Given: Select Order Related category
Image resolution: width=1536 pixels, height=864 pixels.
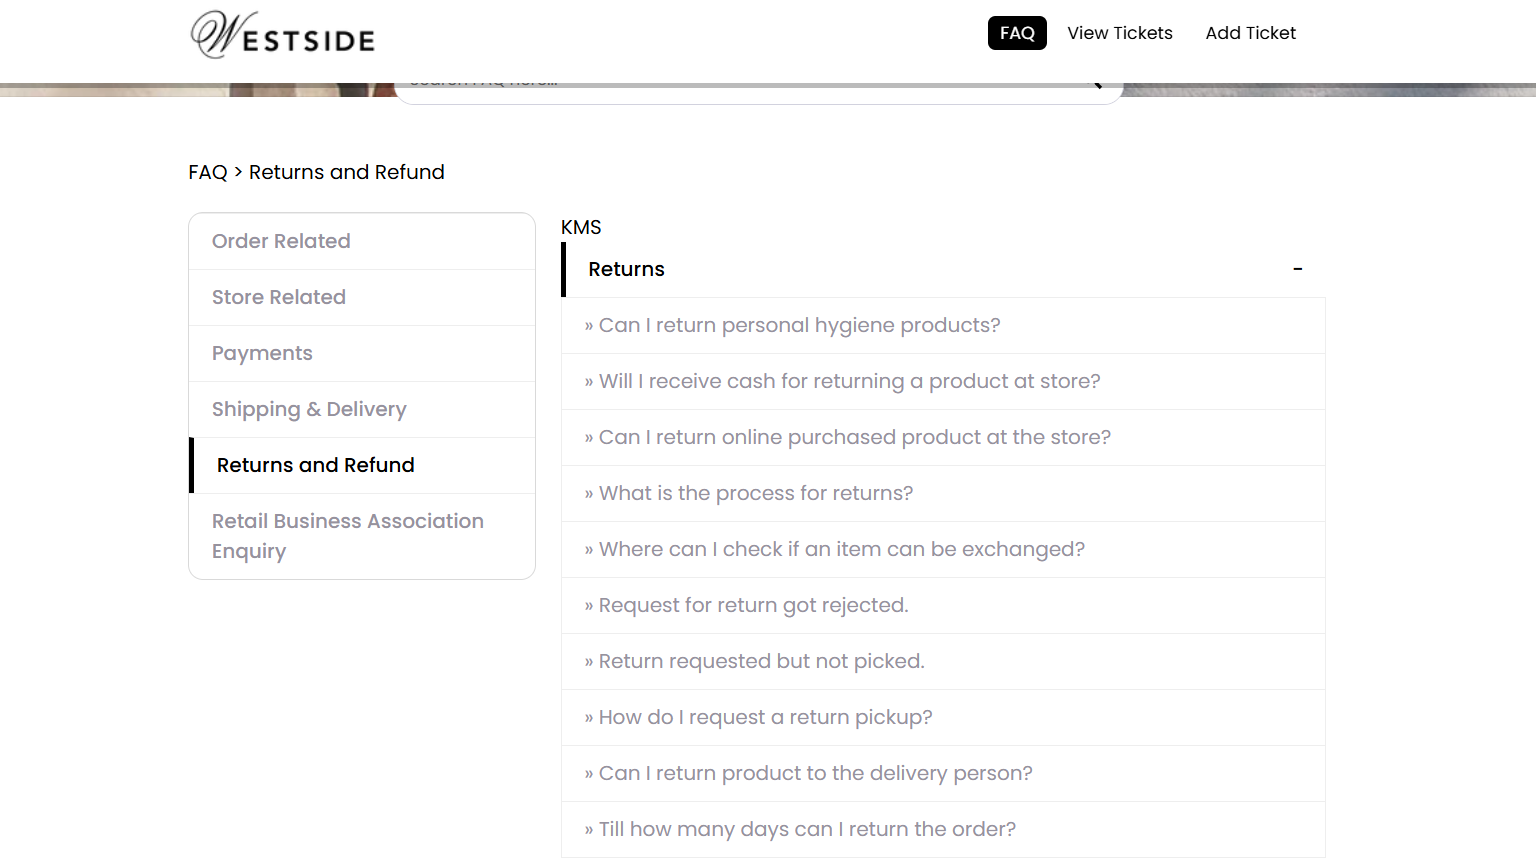Looking at the screenshot, I should click(x=281, y=241).
